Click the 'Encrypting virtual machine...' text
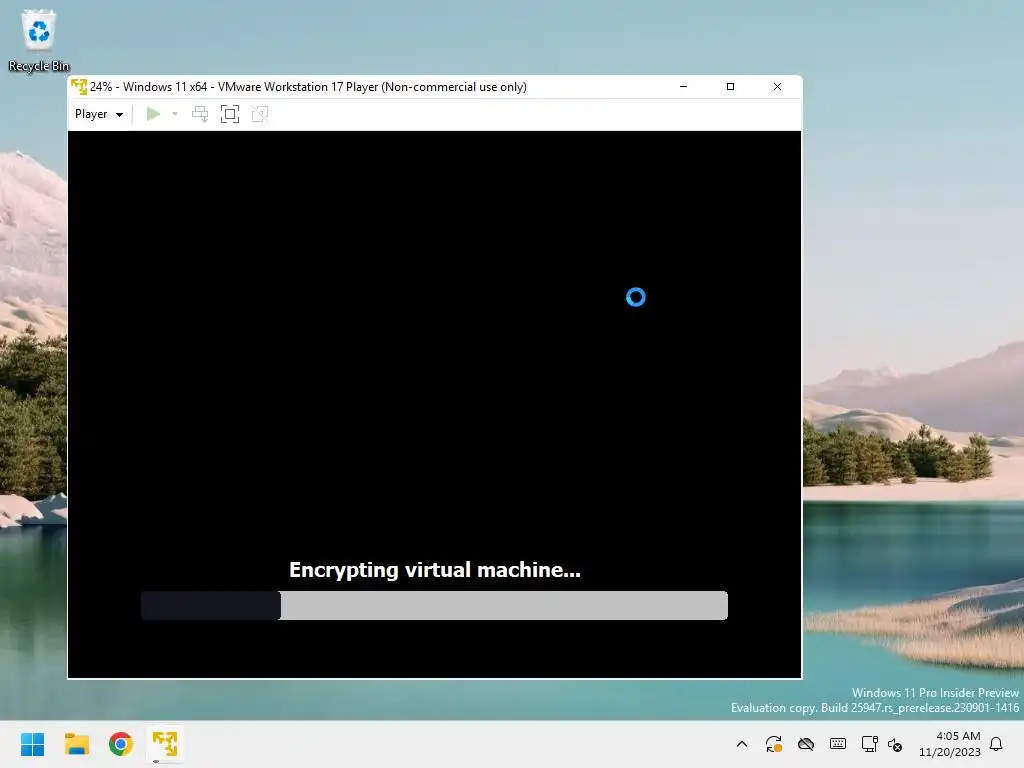 tap(435, 570)
